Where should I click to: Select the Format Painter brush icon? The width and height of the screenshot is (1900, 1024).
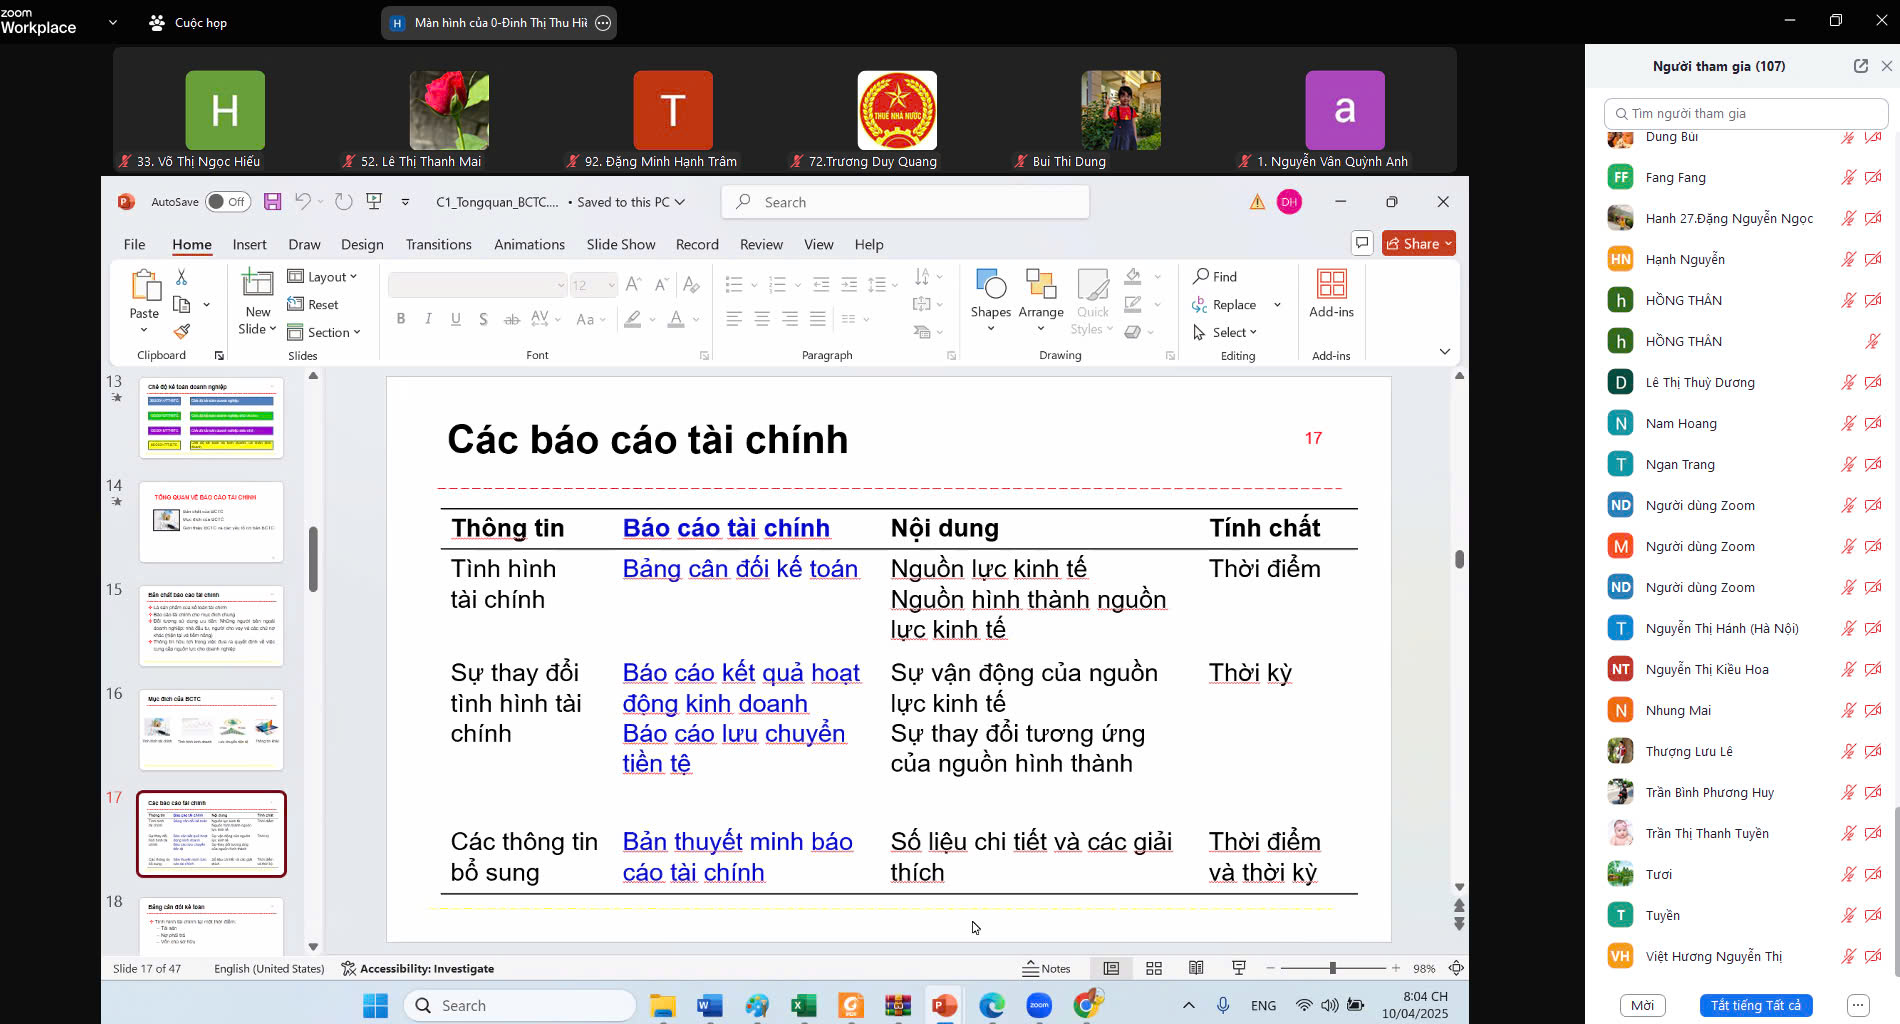pos(182,331)
